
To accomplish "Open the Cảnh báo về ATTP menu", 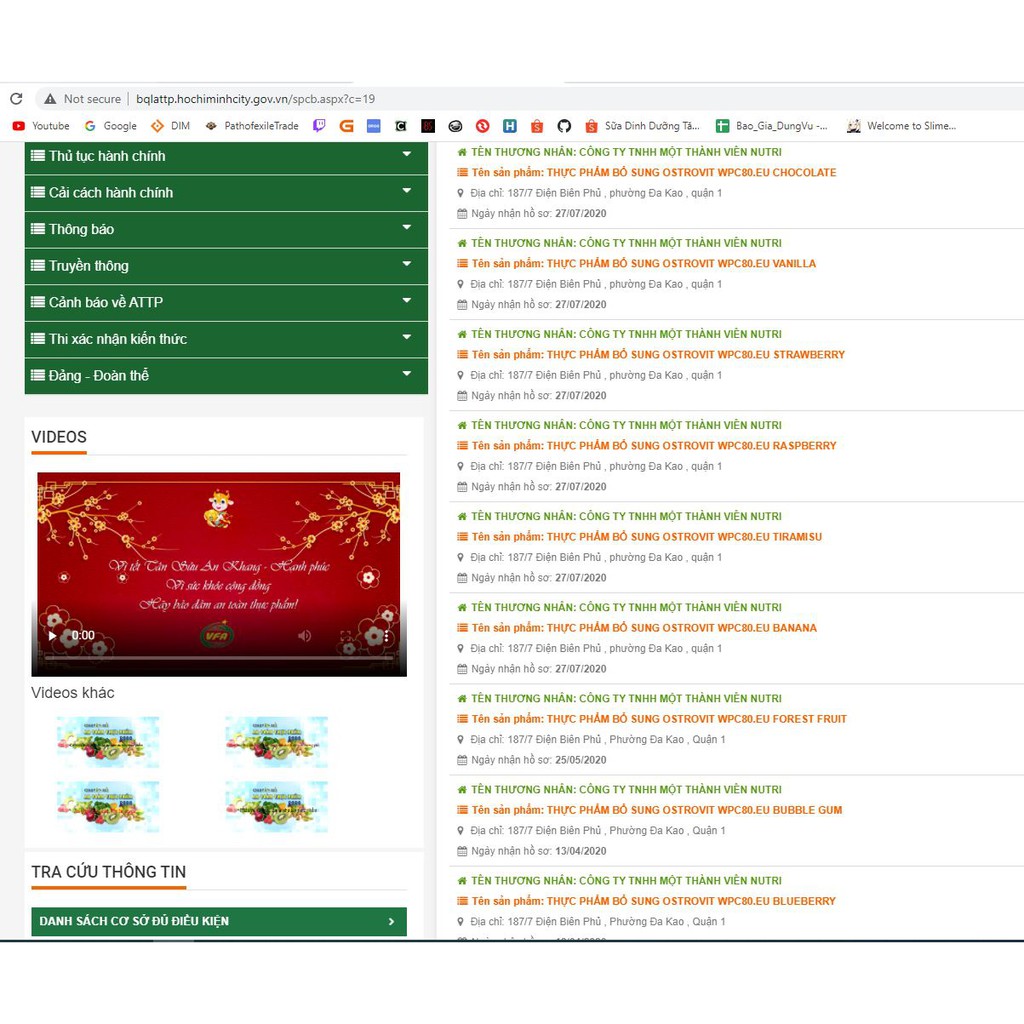I will (226, 302).
